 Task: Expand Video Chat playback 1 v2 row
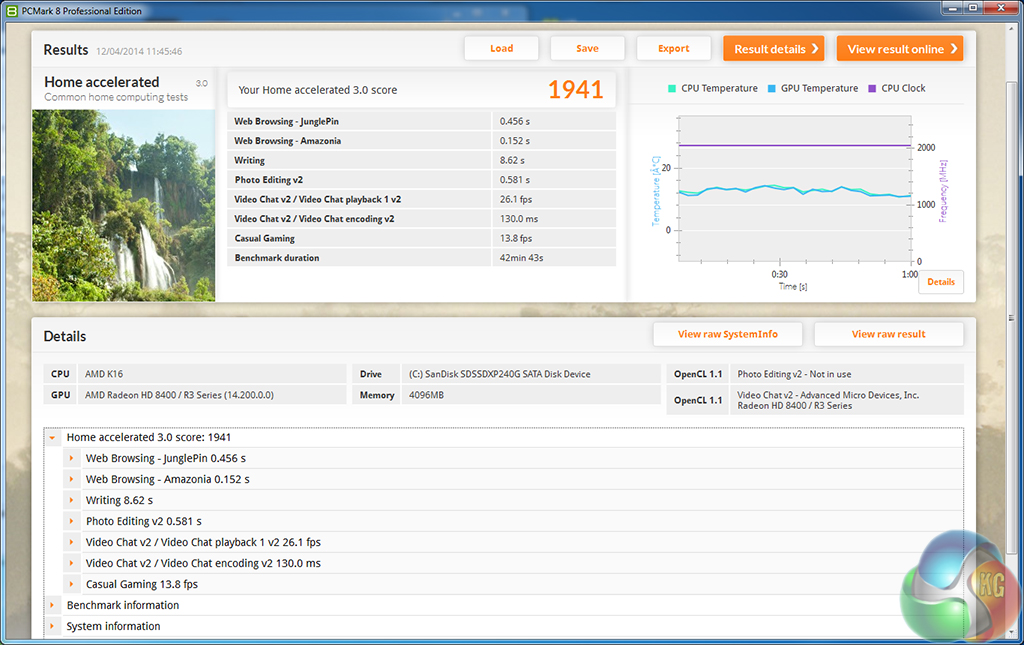[x=72, y=543]
